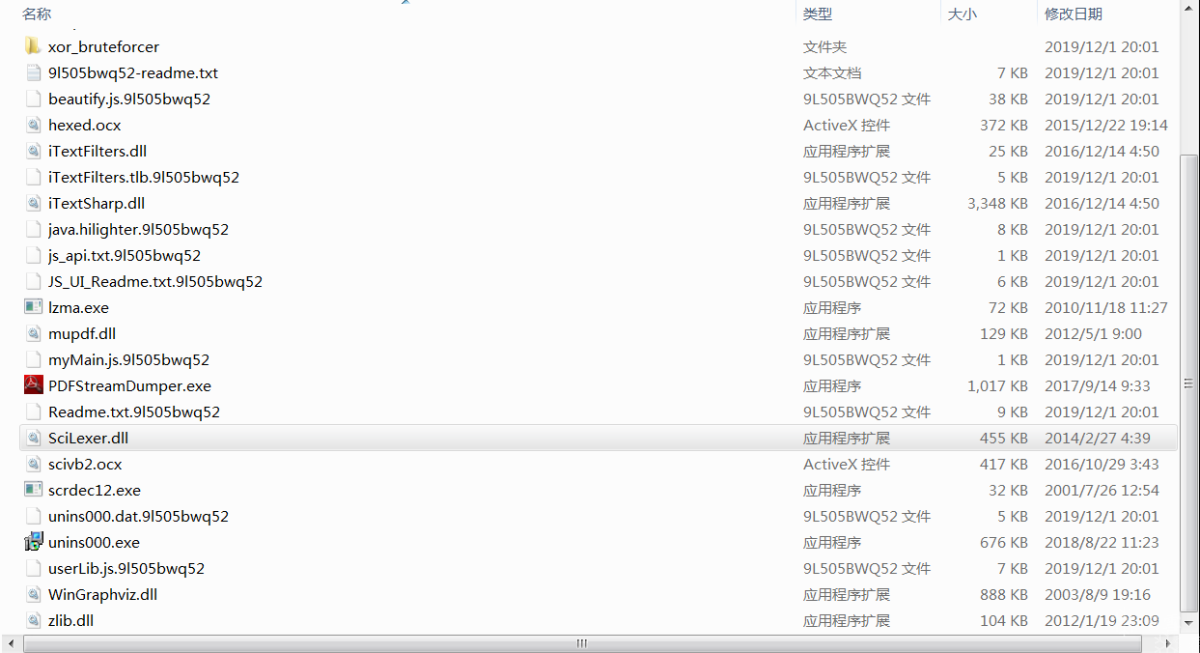The image size is (1200, 653).
Task: Click the horizontal scrollbar thumb
Action: [580, 644]
